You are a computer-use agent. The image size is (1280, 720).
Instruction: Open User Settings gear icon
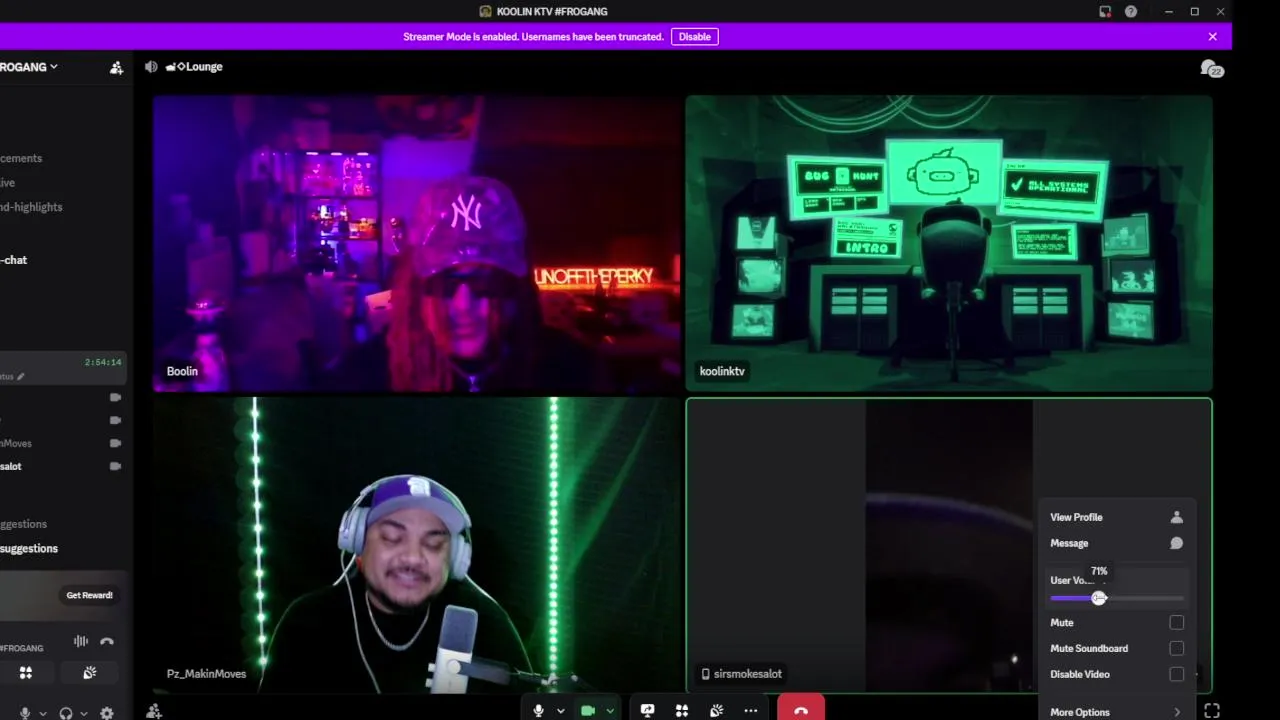(x=107, y=713)
